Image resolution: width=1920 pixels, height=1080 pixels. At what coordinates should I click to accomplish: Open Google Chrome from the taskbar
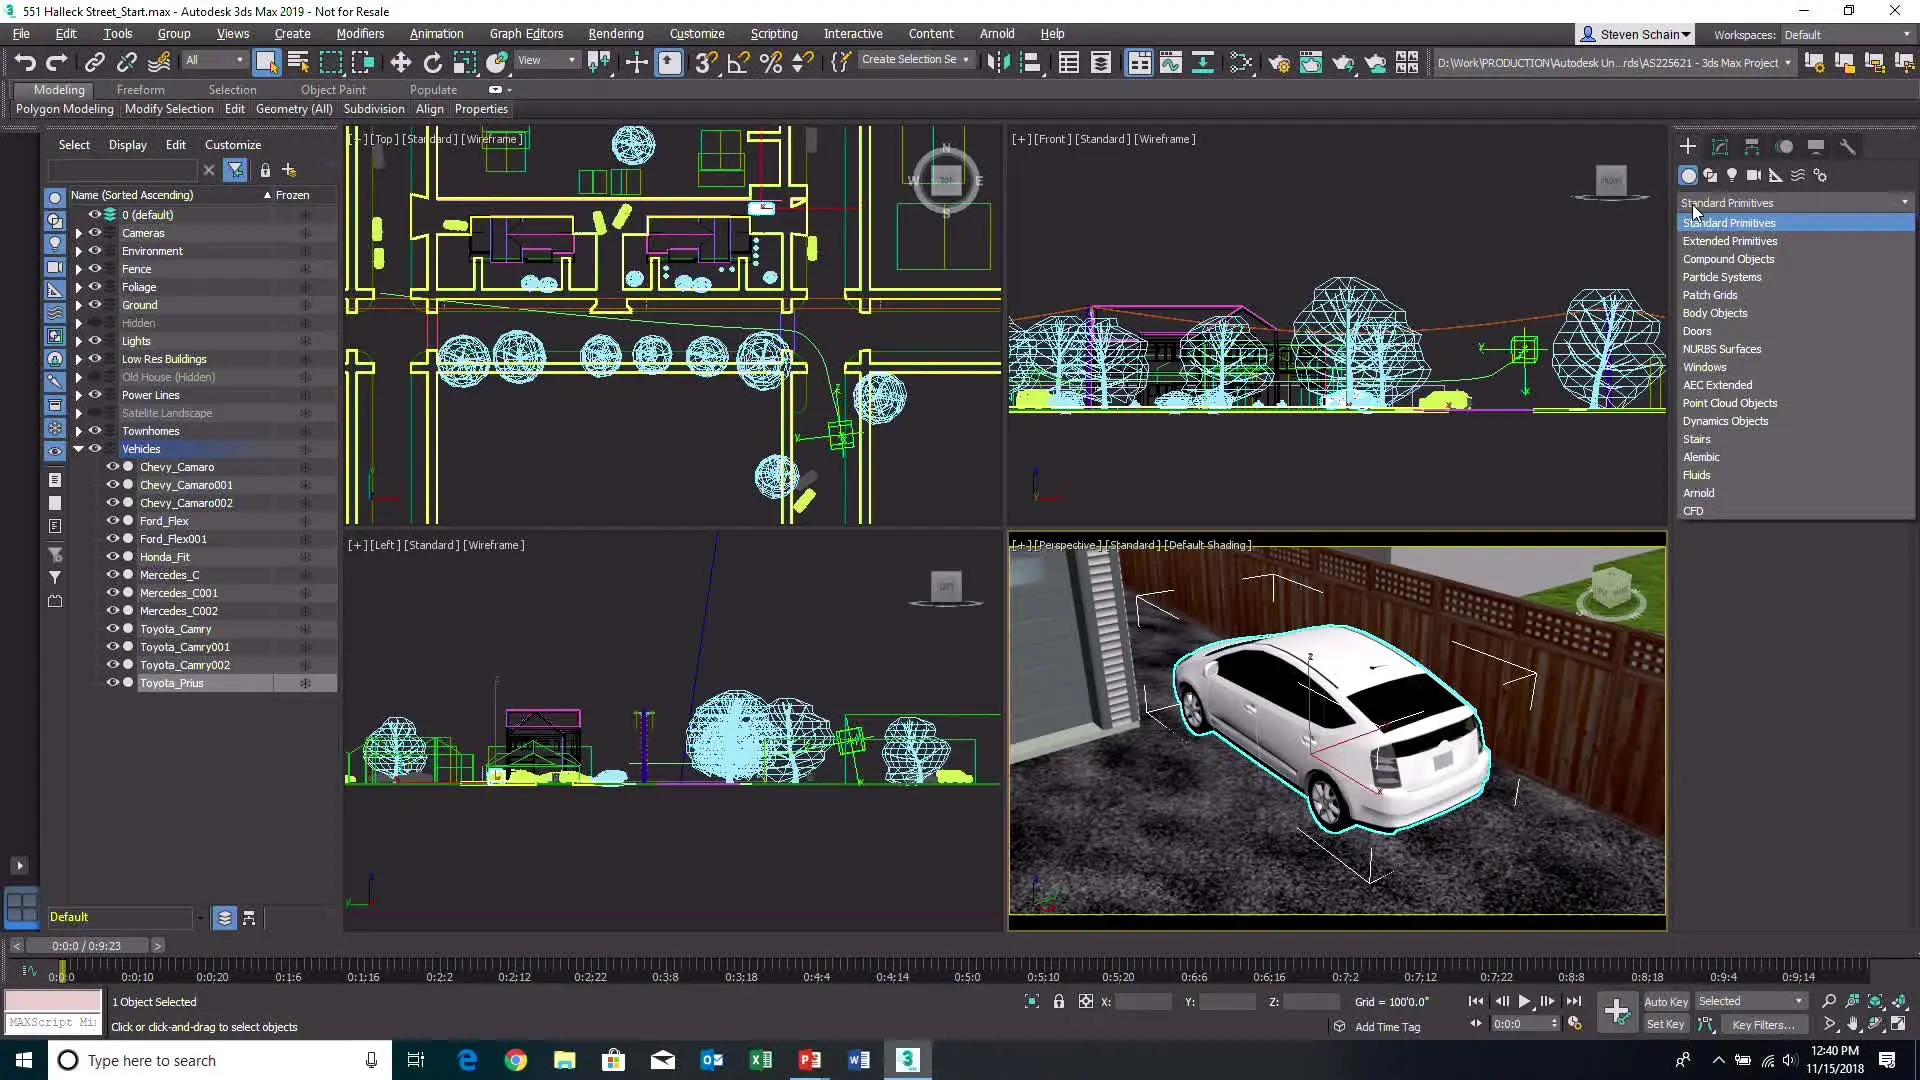[516, 1060]
